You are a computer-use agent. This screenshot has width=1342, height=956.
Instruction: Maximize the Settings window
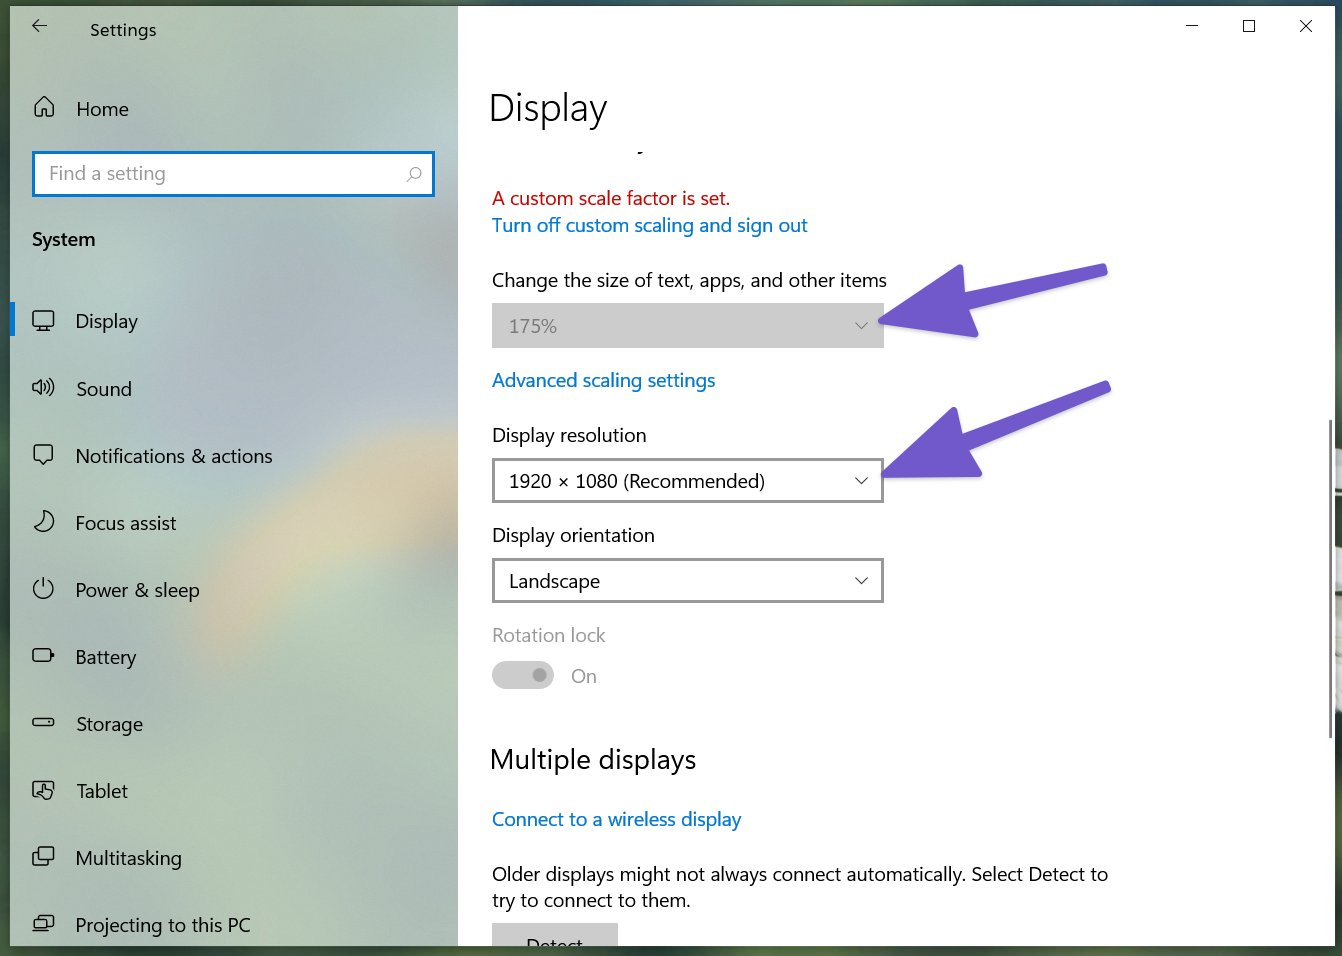click(x=1249, y=26)
